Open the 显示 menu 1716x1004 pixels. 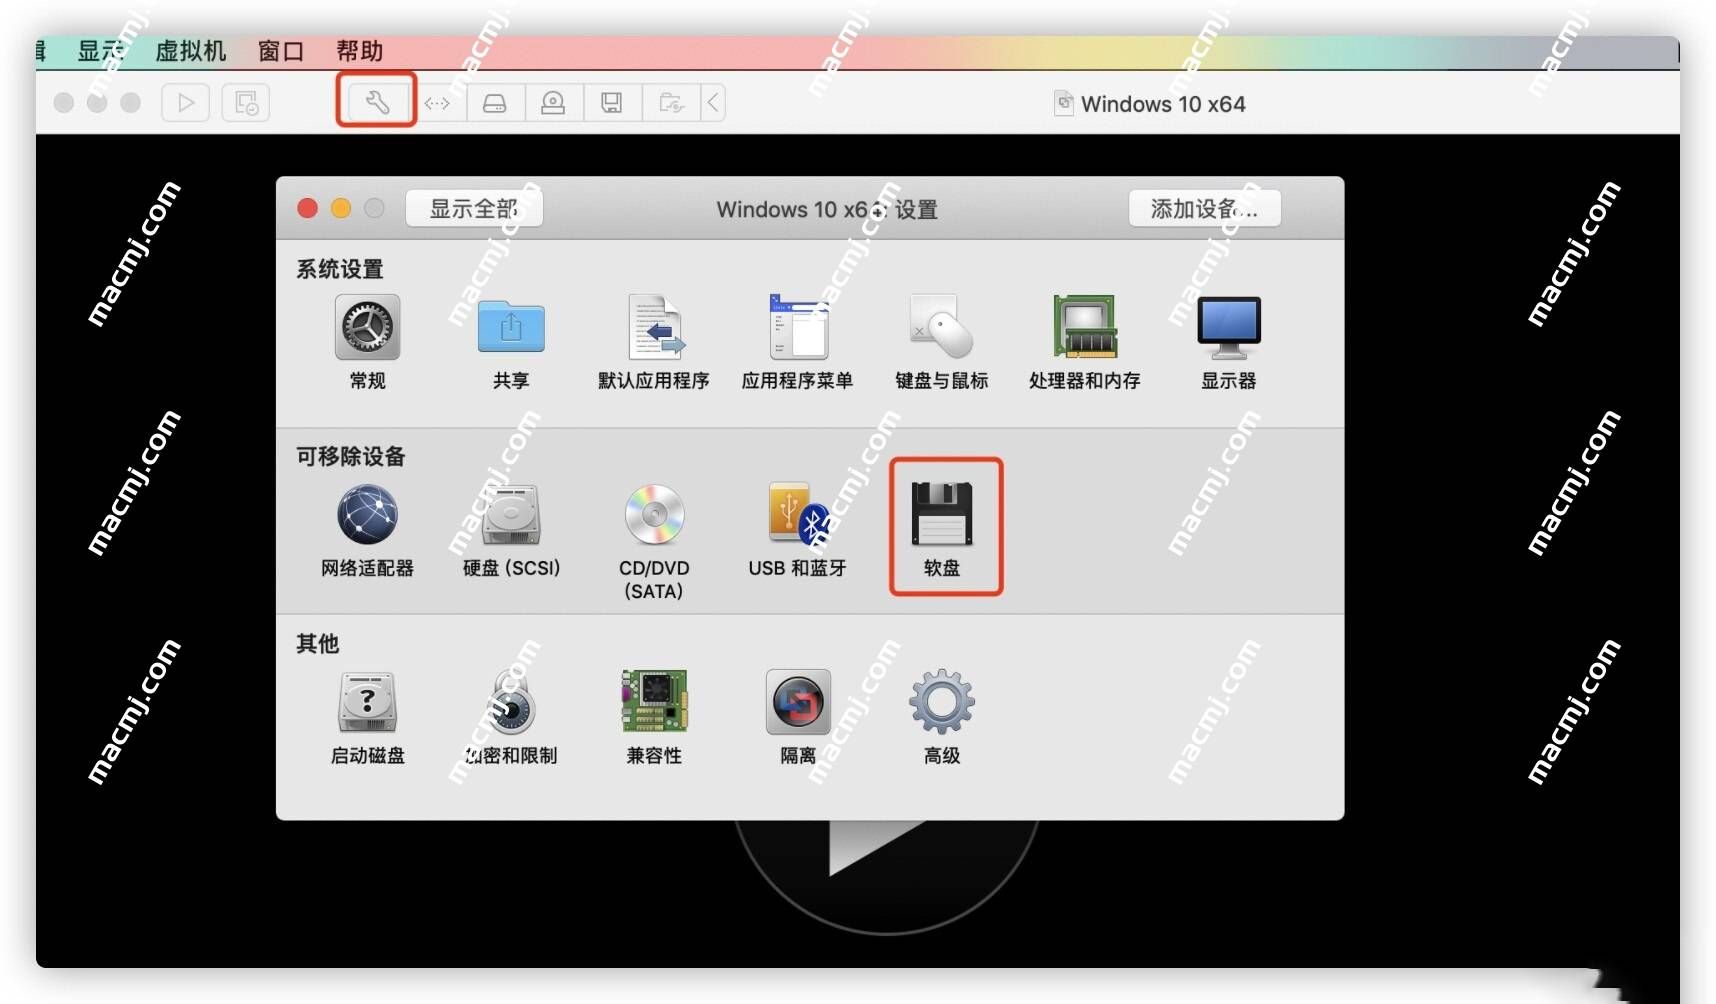101,51
